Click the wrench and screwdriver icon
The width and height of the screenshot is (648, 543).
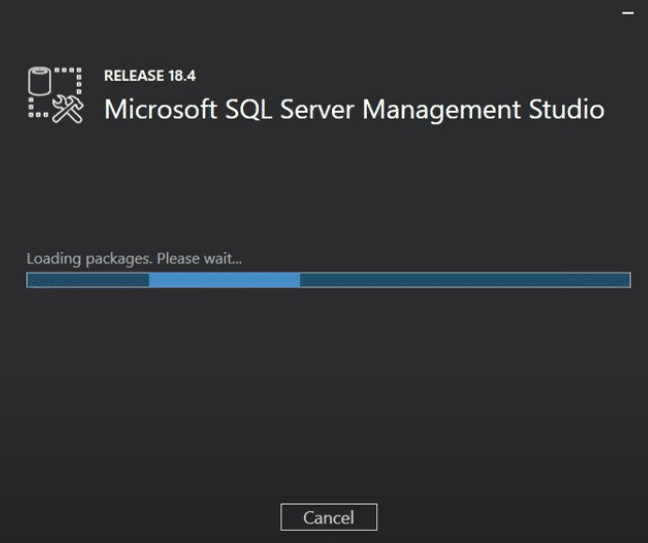point(67,110)
